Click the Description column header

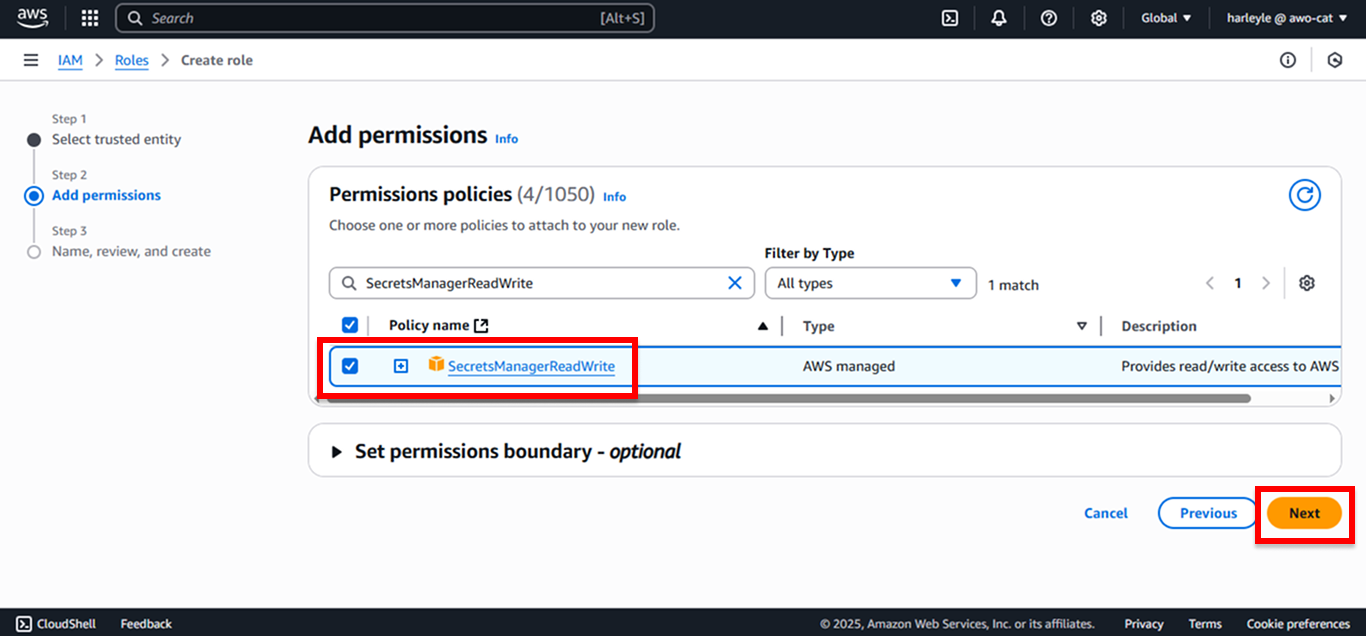(x=1159, y=326)
